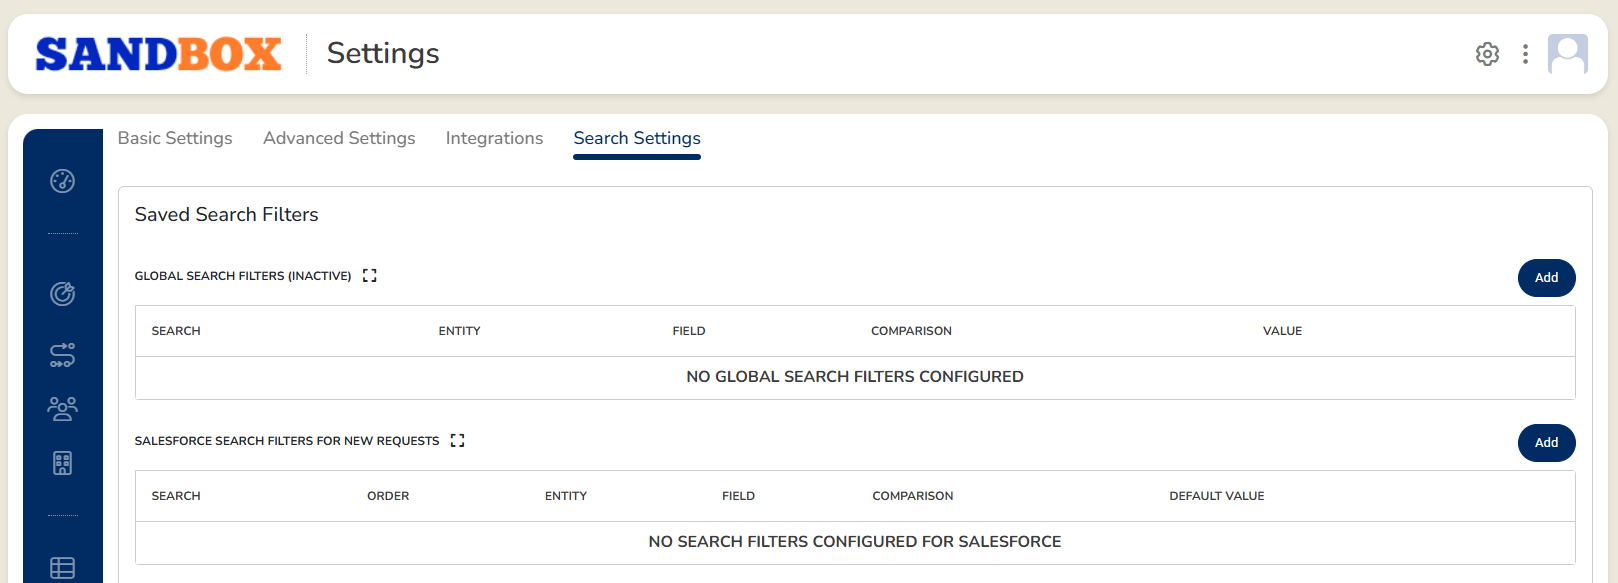Click the Comparison column header in global filters
The image size is (1618, 583).
tap(911, 331)
